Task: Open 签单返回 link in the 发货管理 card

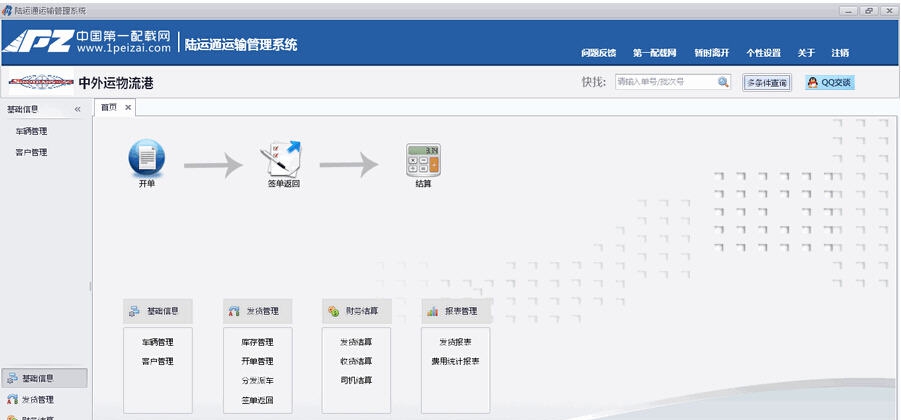Action: point(257,400)
